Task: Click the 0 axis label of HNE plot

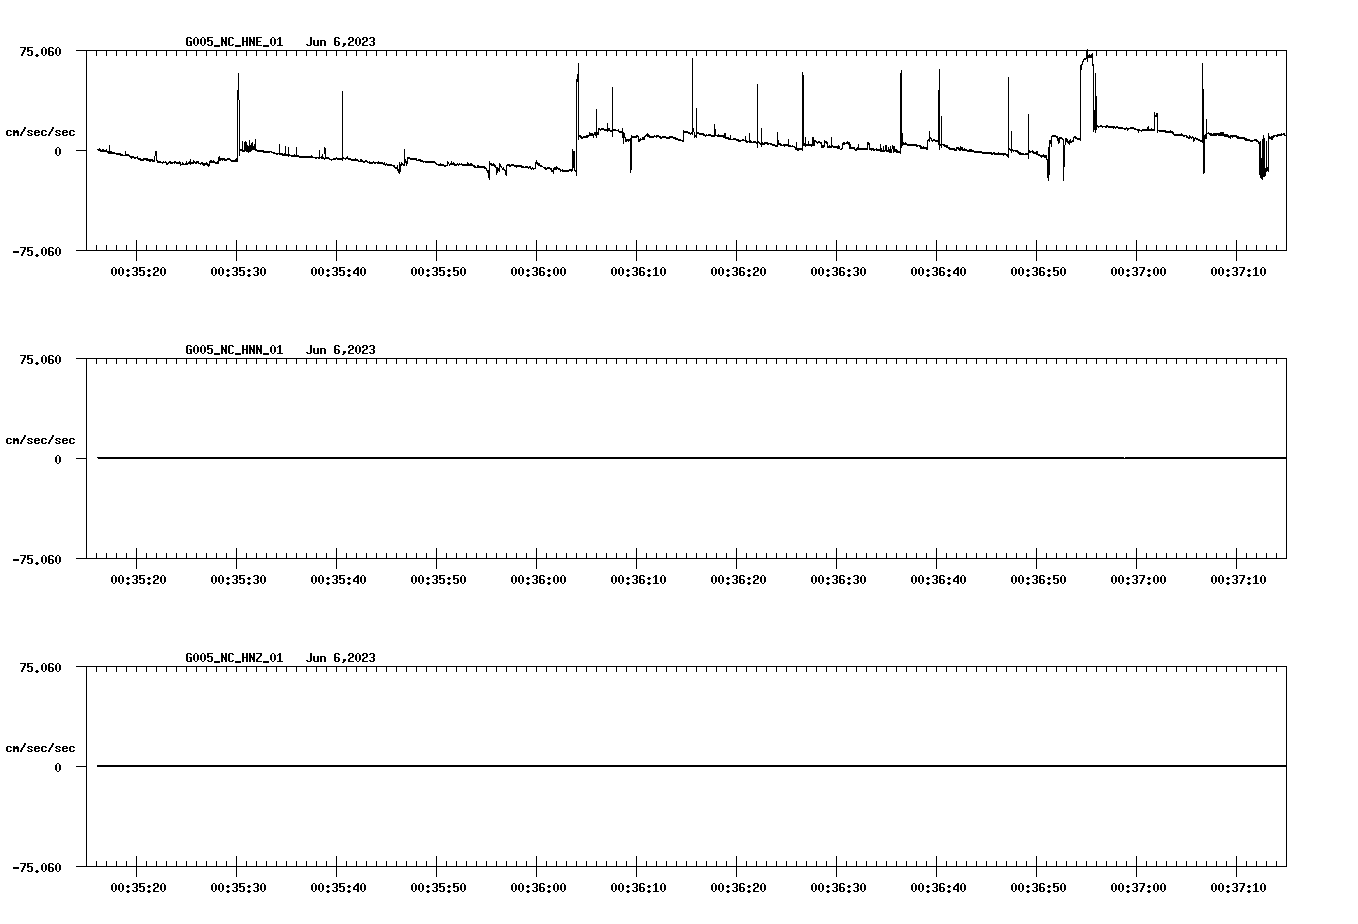Action: pyautogui.click(x=58, y=151)
